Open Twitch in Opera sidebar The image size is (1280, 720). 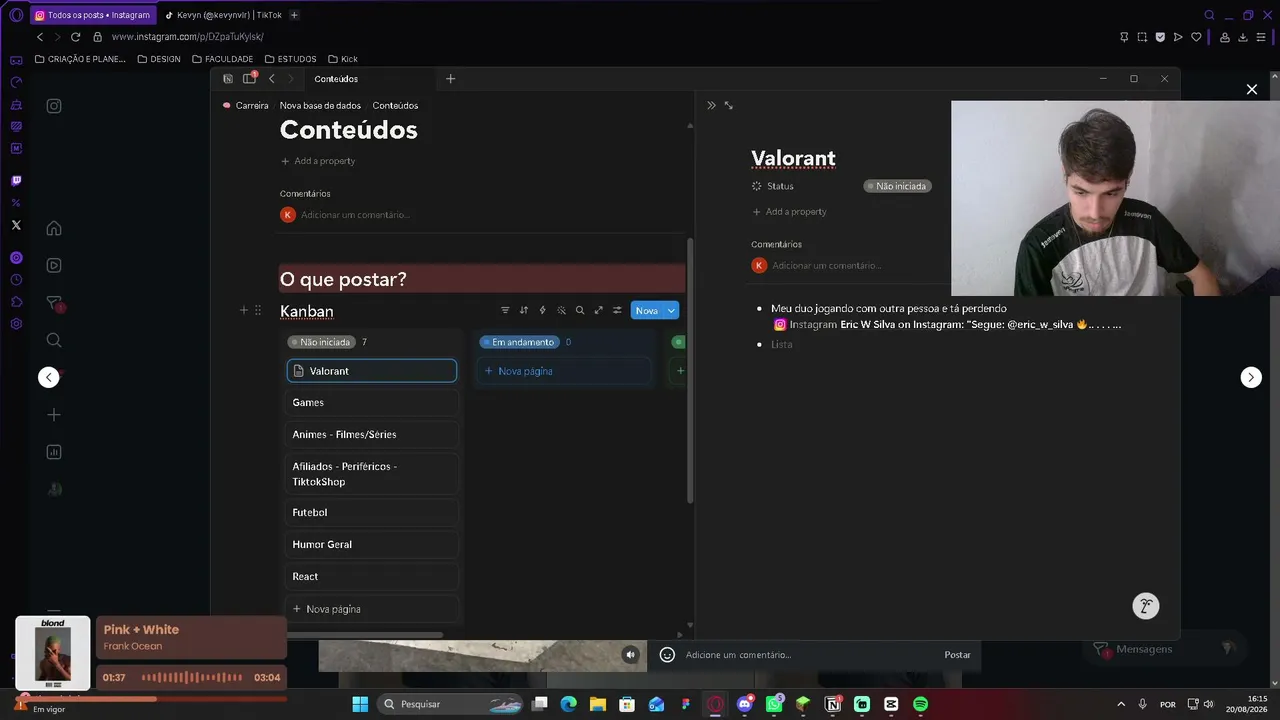(16, 181)
